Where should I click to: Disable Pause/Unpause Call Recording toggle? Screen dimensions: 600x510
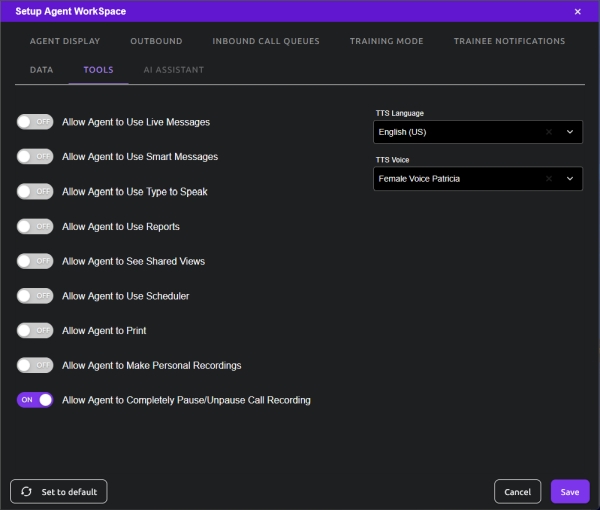[35, 400]
